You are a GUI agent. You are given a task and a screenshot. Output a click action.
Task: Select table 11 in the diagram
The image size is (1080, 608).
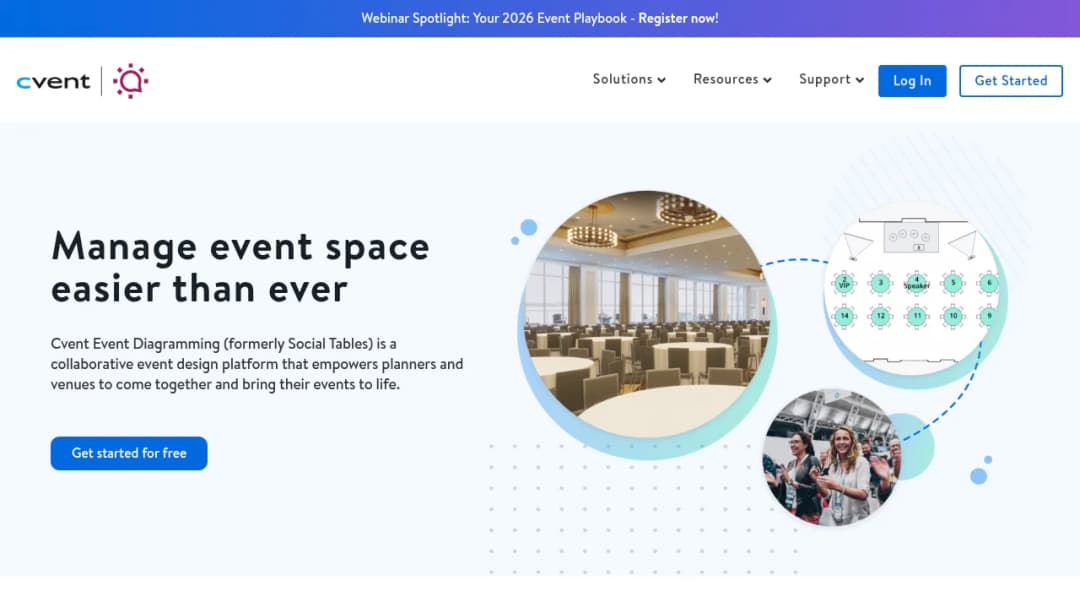pos(917,316)
